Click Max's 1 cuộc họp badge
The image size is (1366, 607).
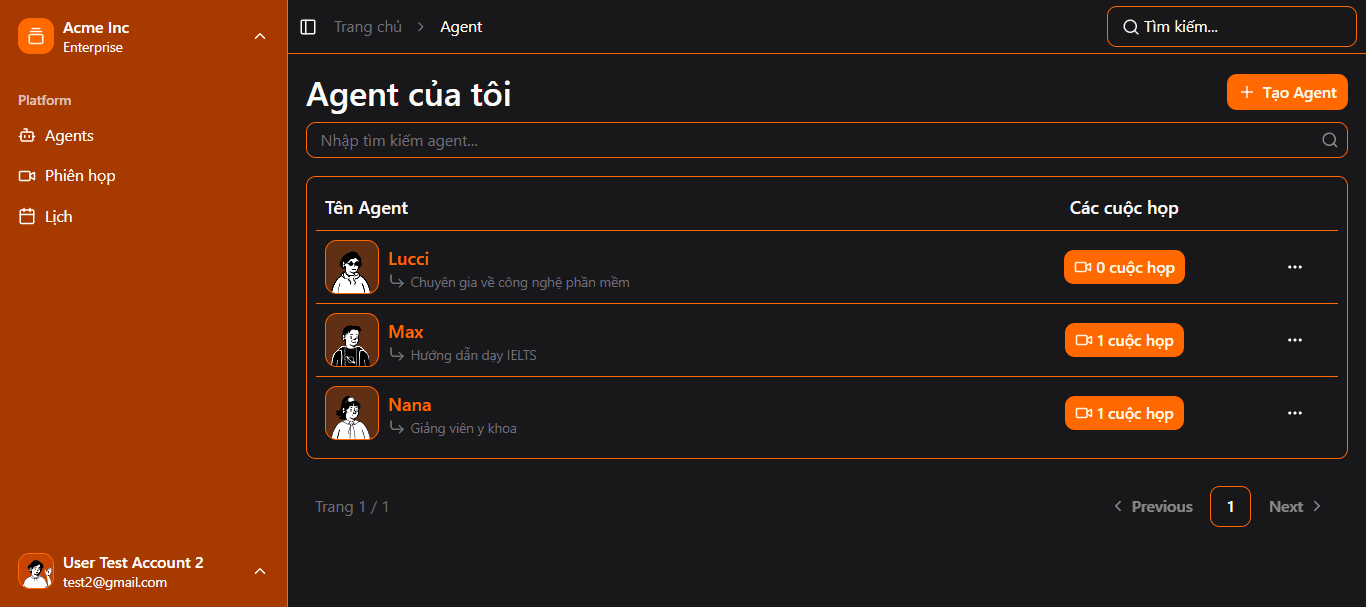(x=1124, y=340)
